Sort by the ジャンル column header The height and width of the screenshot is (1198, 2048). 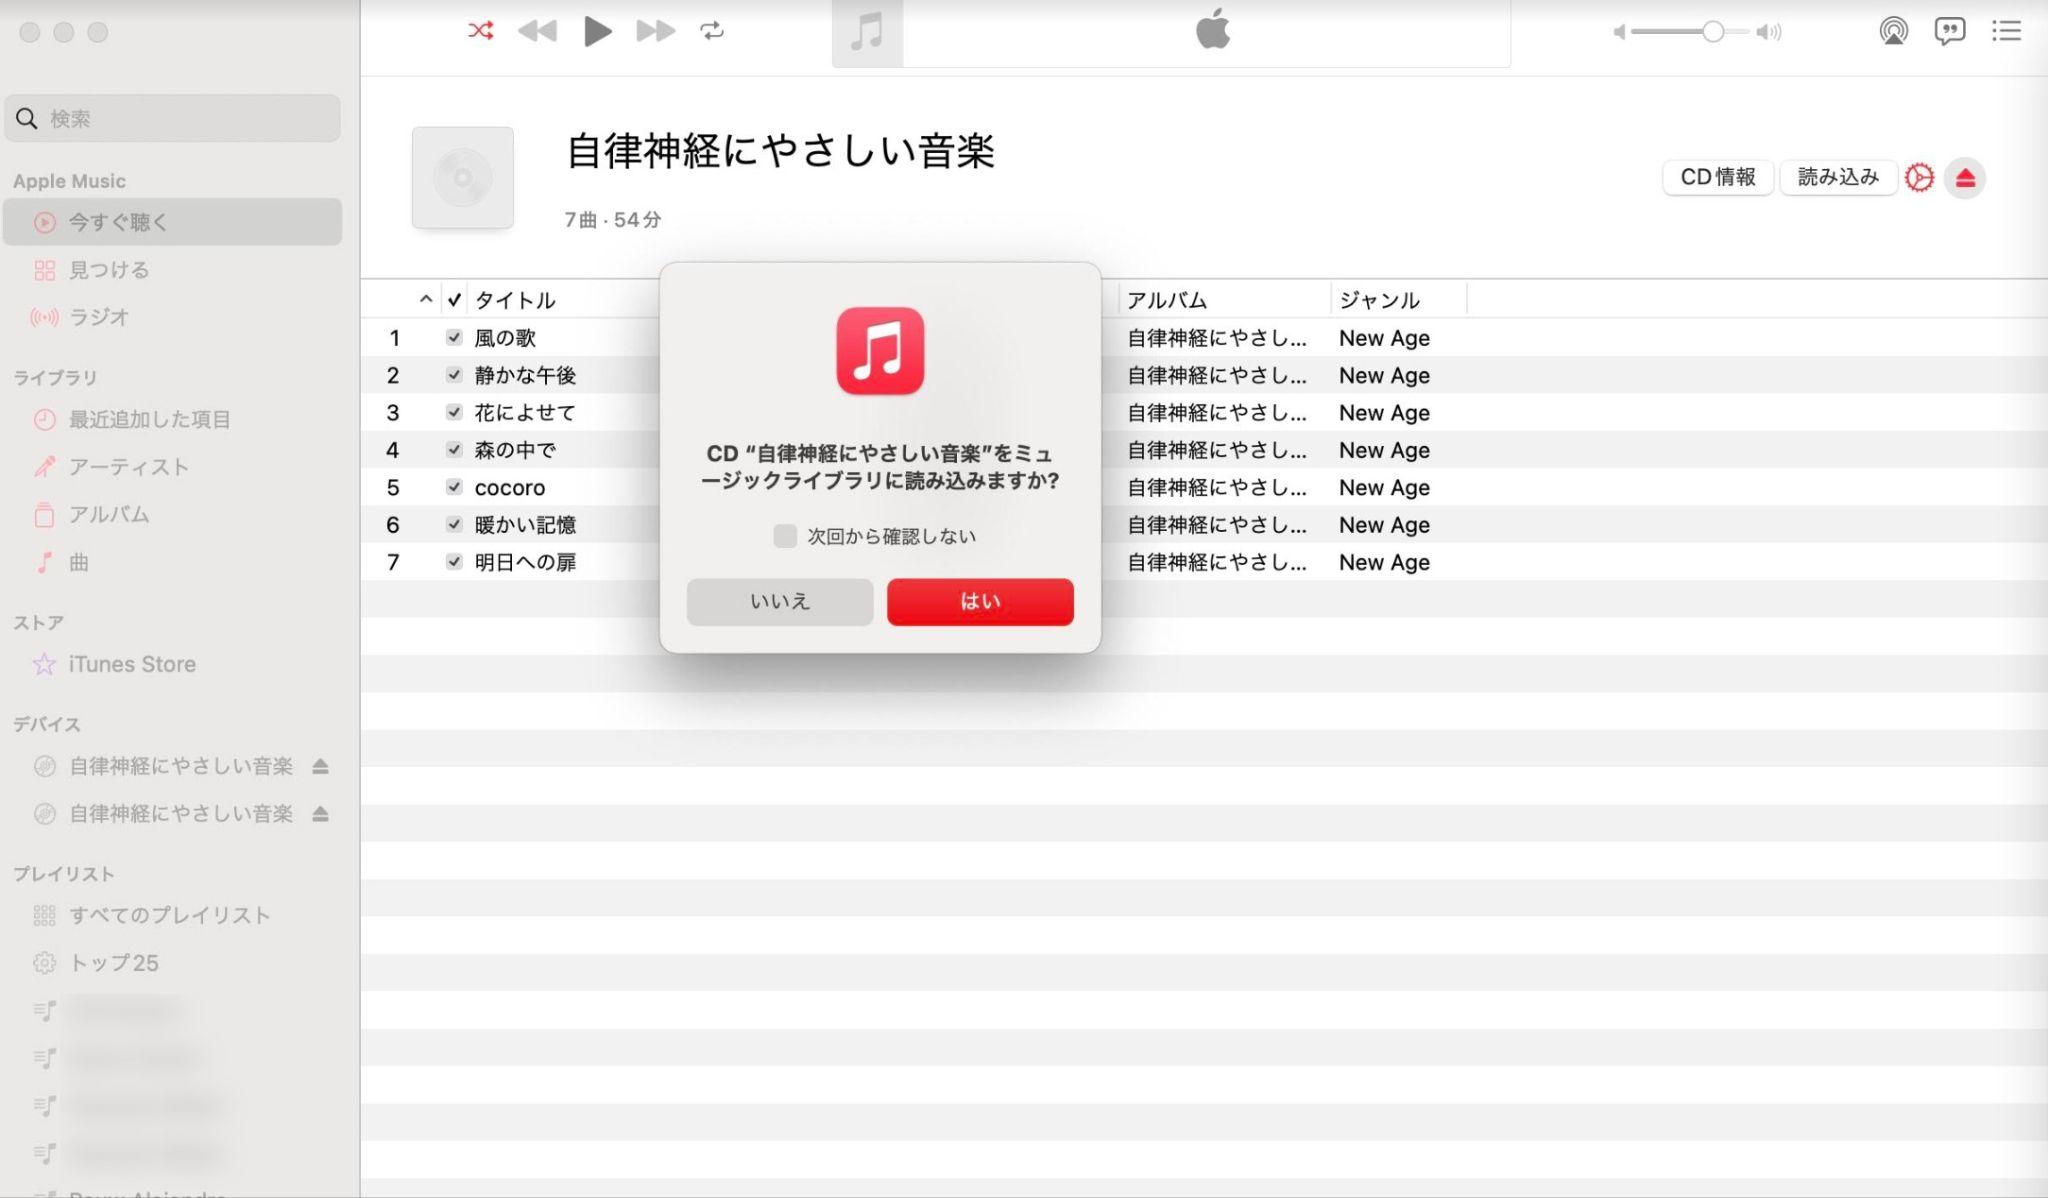pyautogui.click(x=1379, y=300)
